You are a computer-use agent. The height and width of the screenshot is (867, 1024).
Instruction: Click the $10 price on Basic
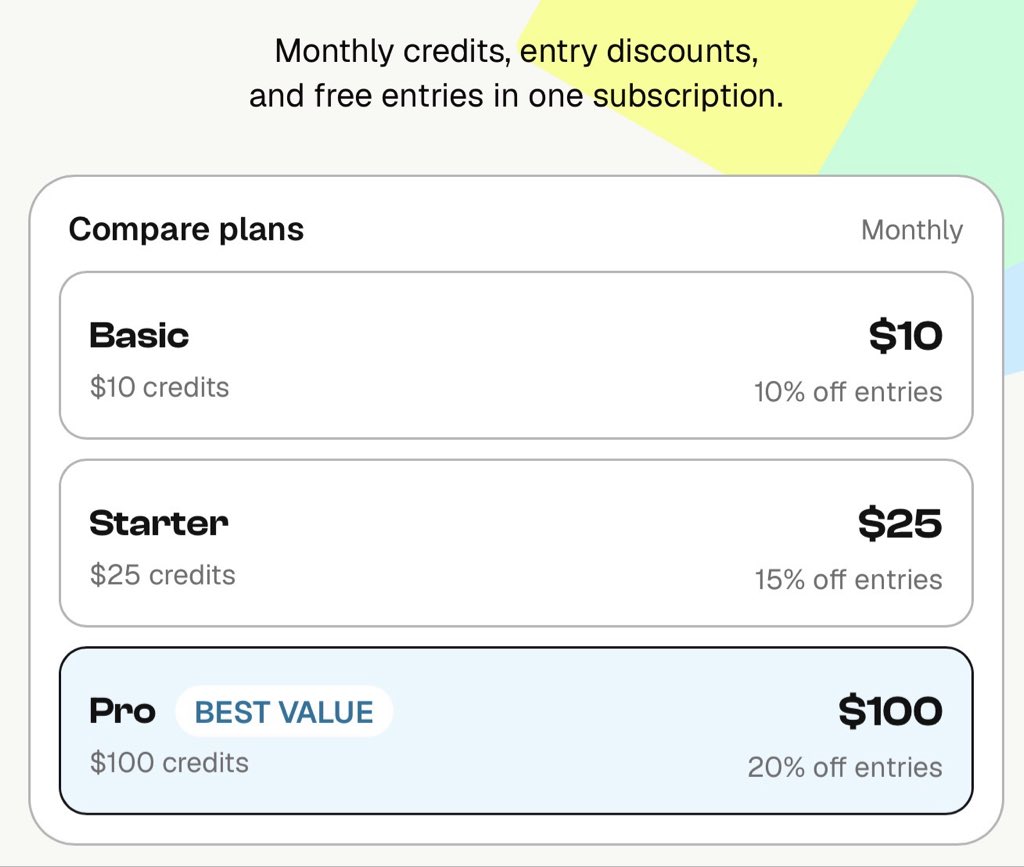click(x=905, y=336)
